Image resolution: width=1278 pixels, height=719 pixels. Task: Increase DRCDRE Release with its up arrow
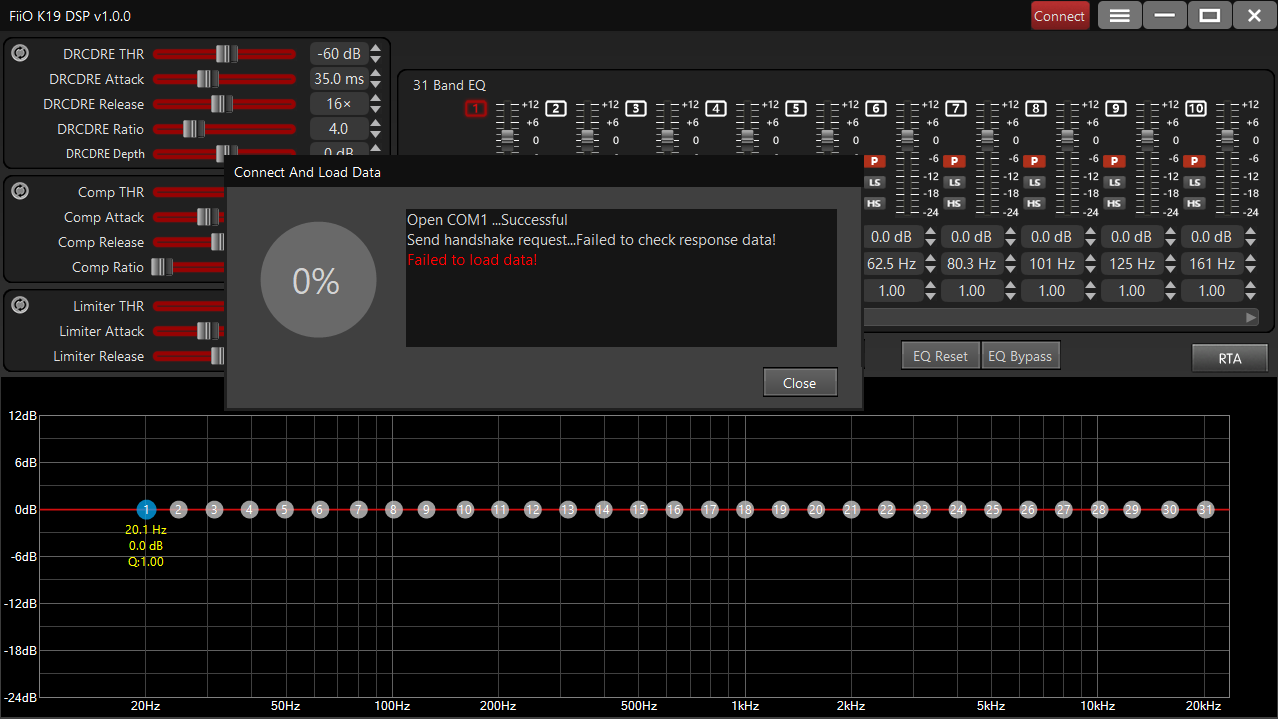pyautogui.click(x=376, y=98)
